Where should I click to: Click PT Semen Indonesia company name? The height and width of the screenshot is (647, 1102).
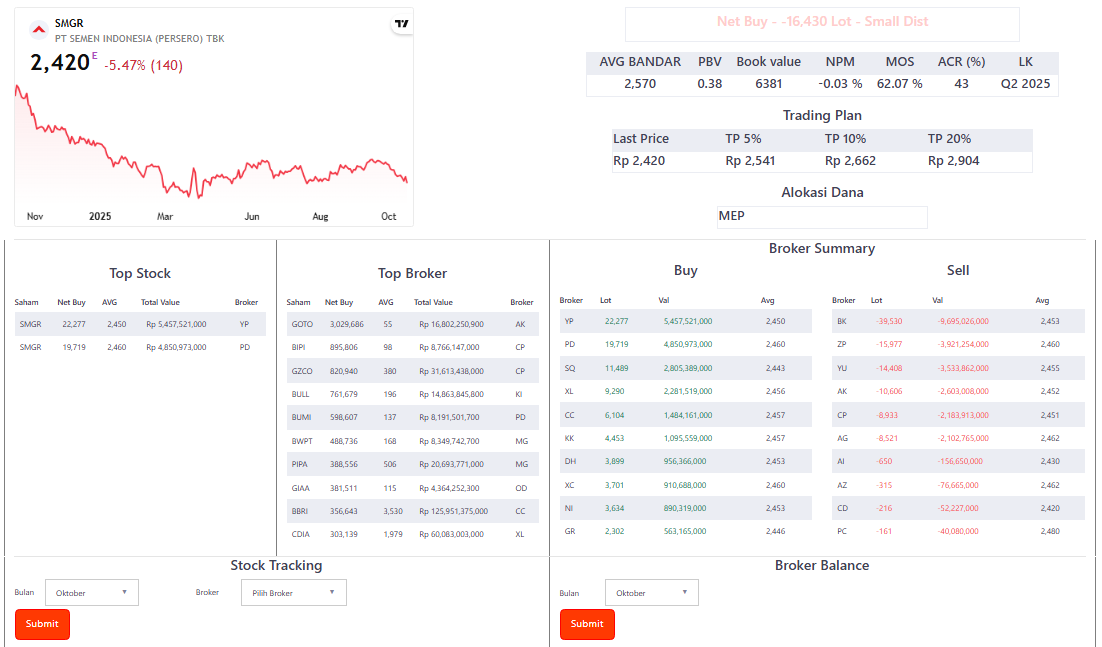[x=139, y=39]
